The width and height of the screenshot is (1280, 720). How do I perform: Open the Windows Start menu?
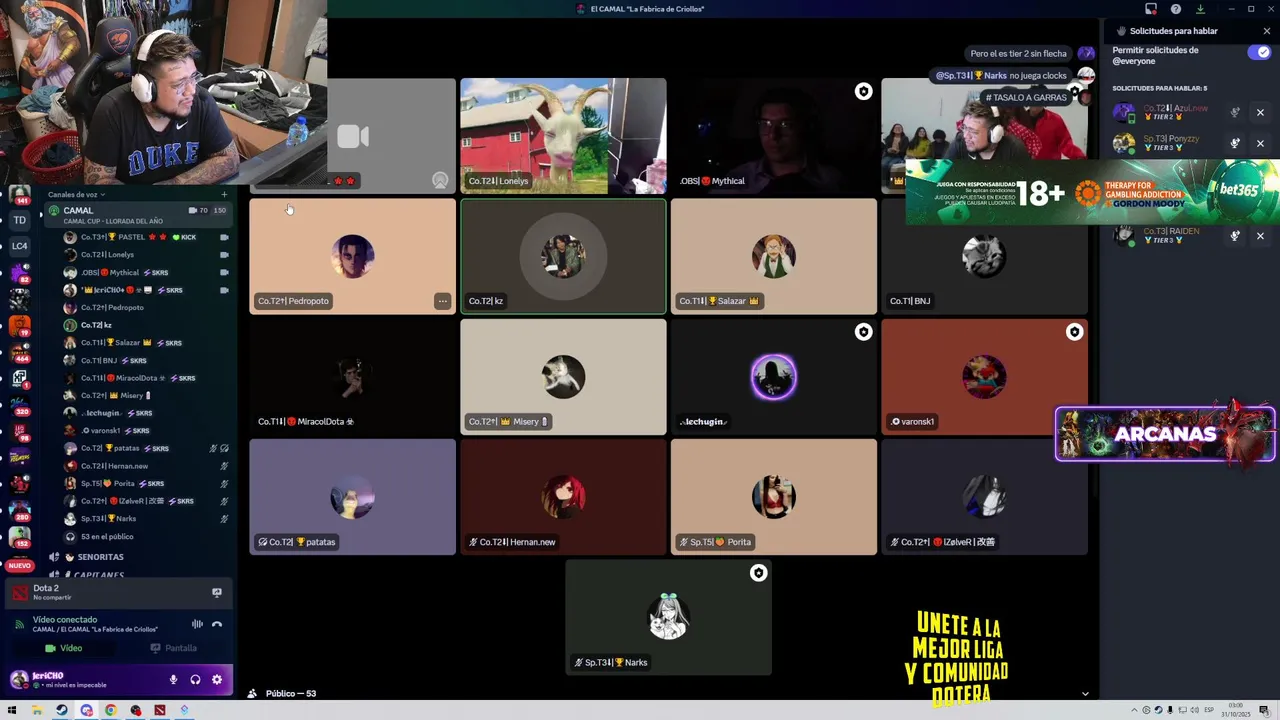click(13, 710)
